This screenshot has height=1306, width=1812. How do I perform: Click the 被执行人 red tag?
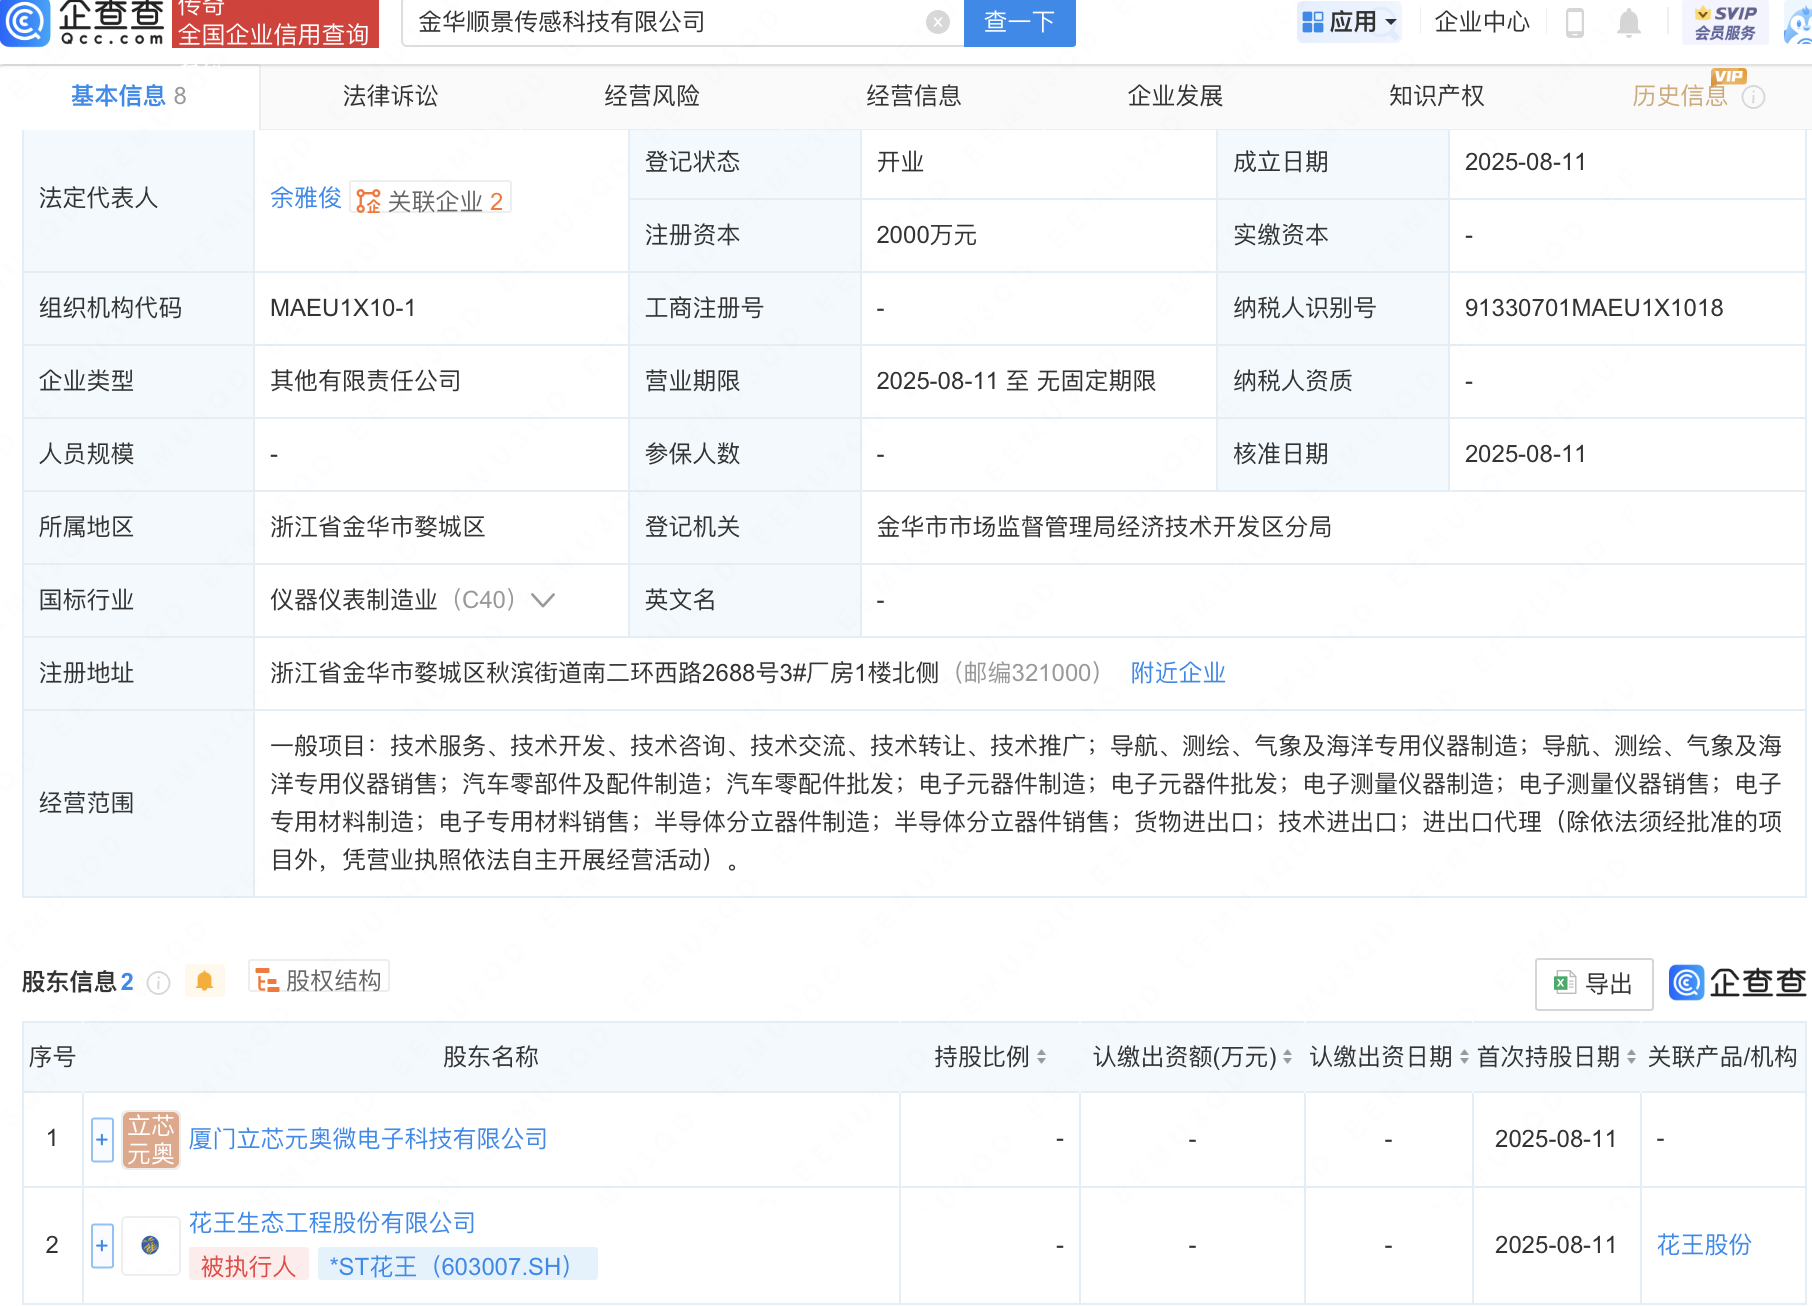click(x=248, y=1266)
